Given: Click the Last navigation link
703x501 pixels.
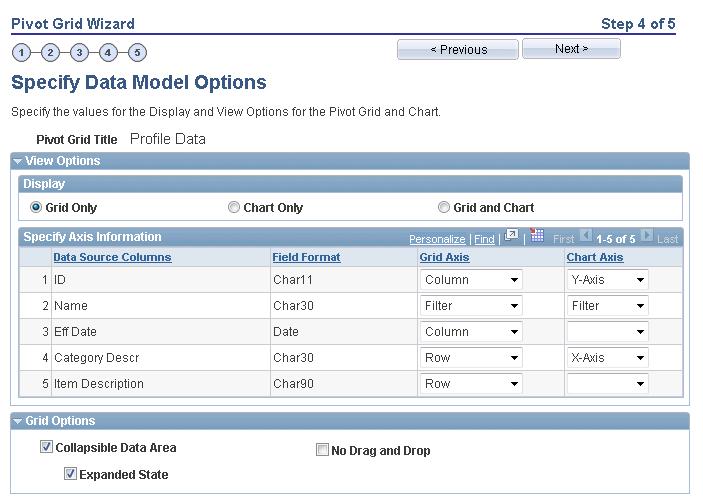Looking at the screenshot, I should pos(668,240).
